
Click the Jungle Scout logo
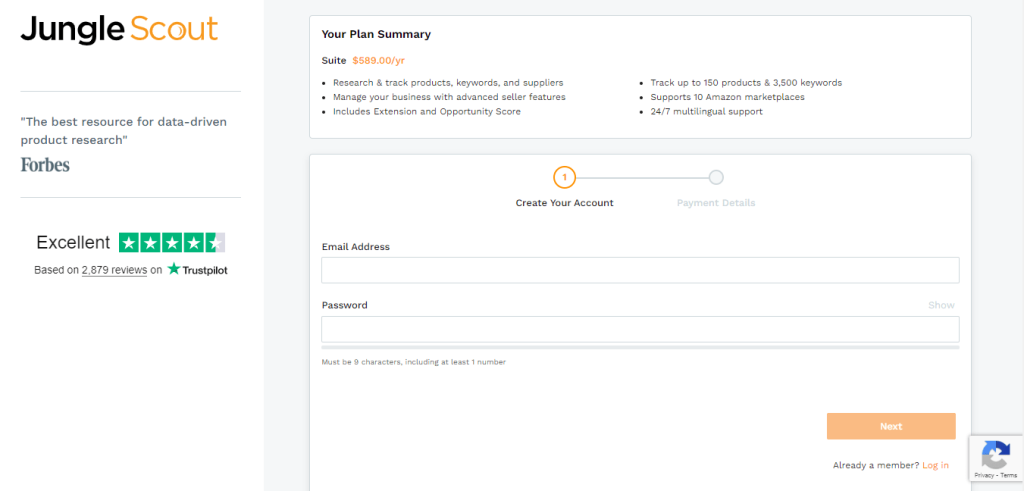119,29
